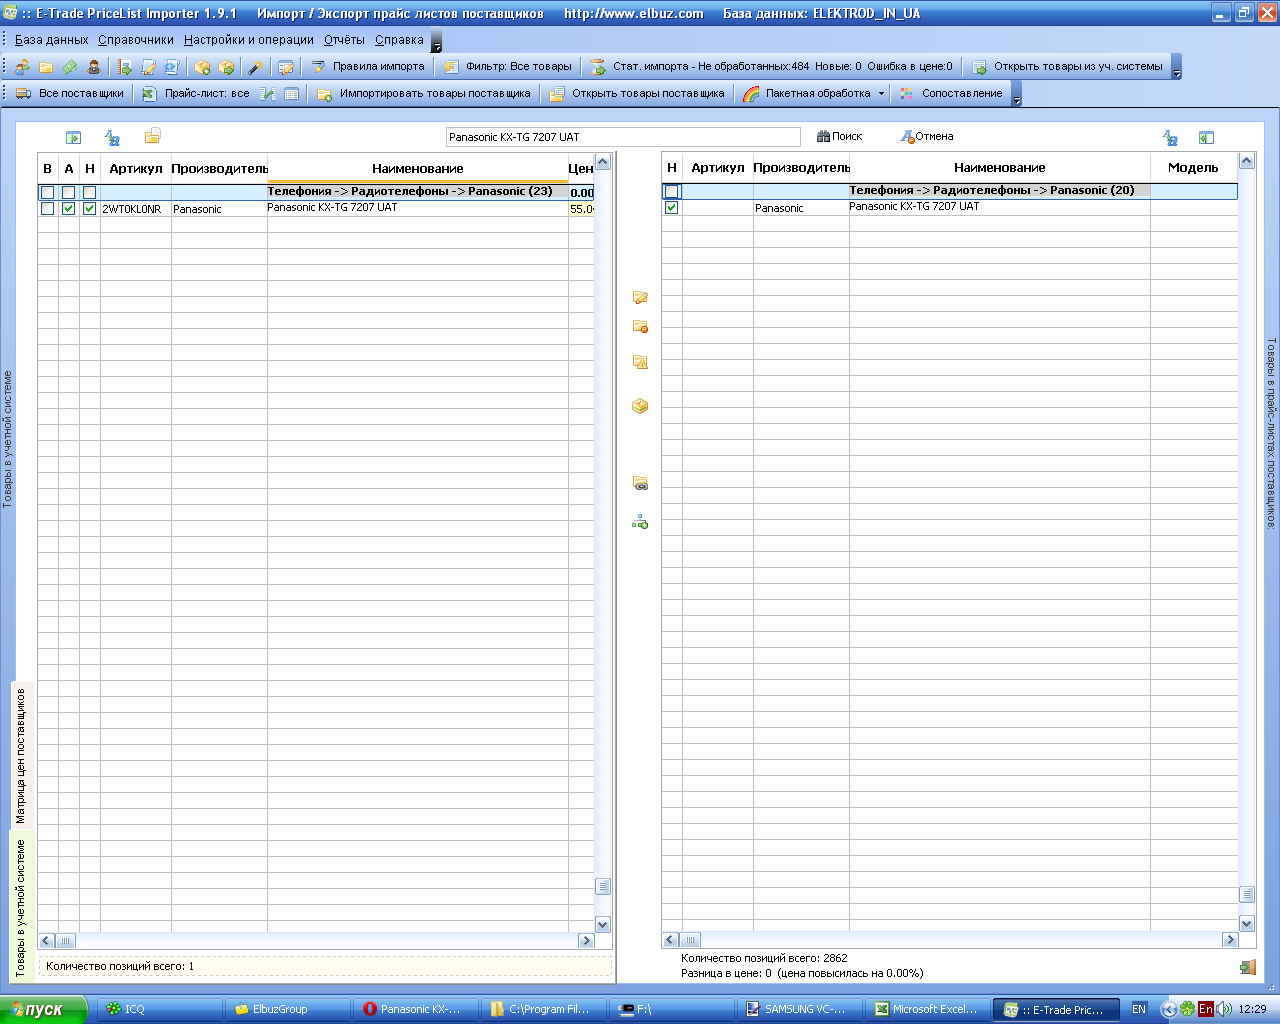Click the pencil-on-document toolbar icon

tap(149, 67)
